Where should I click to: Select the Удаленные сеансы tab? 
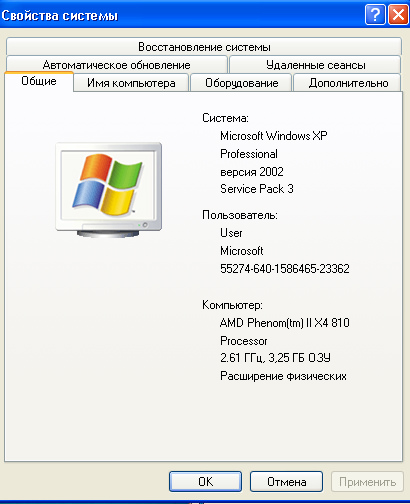pyautogui.click(x=315, y=64)
